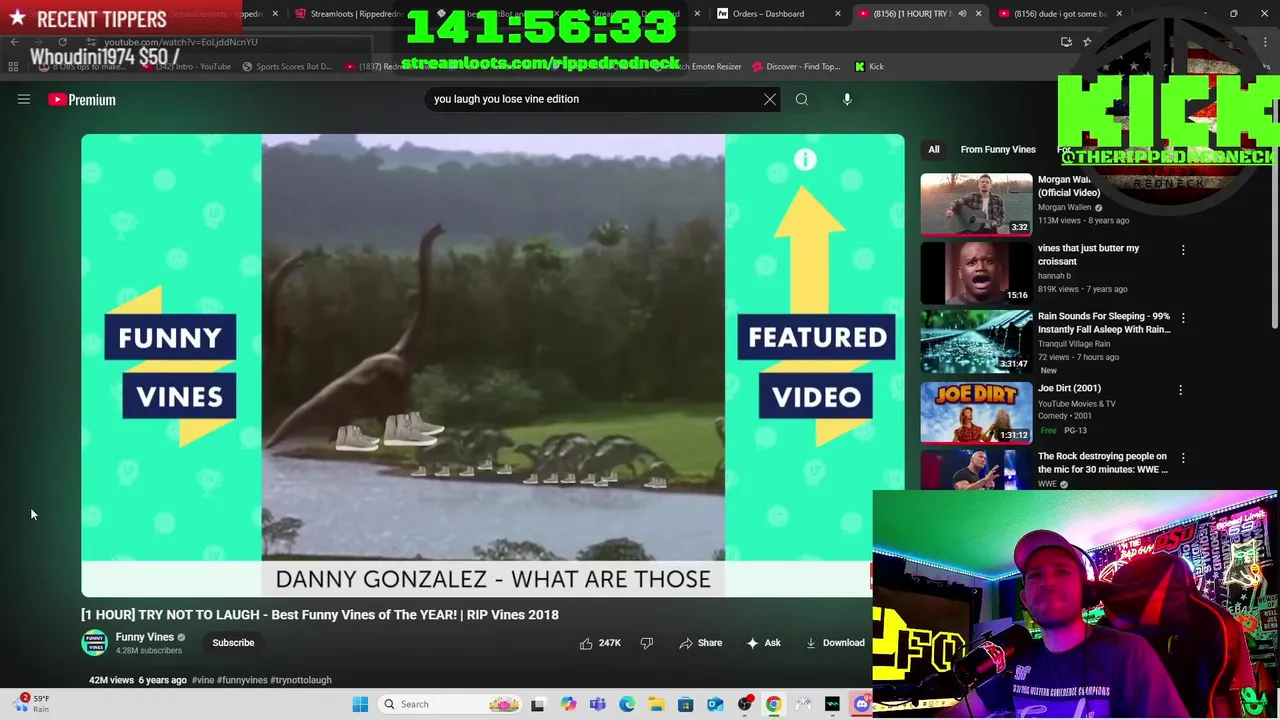Play vines that butter my croissant thumbnail
Screen dimensions: 1280x720
(976, 272)
